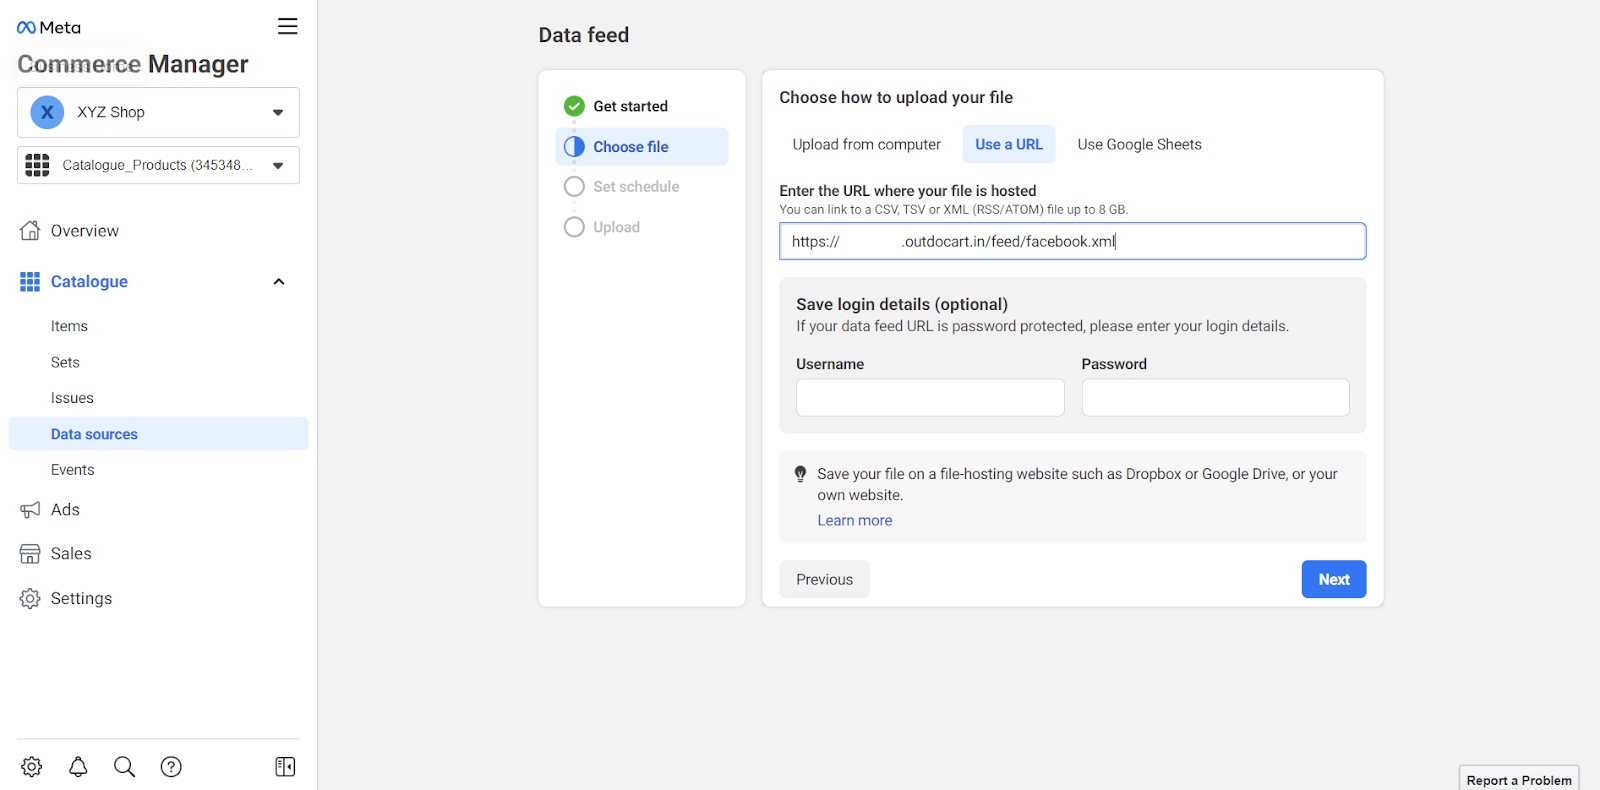The width and height of the screenshot is (1600, 790).
Task: Click the Ads megaphone icon
Action: click(x=30, y=510)
